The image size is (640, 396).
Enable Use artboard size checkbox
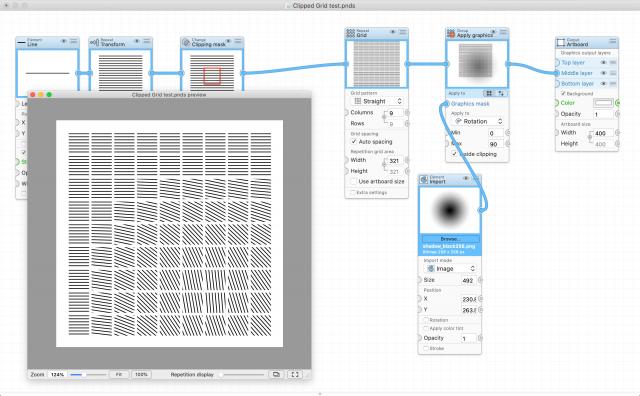353,181
